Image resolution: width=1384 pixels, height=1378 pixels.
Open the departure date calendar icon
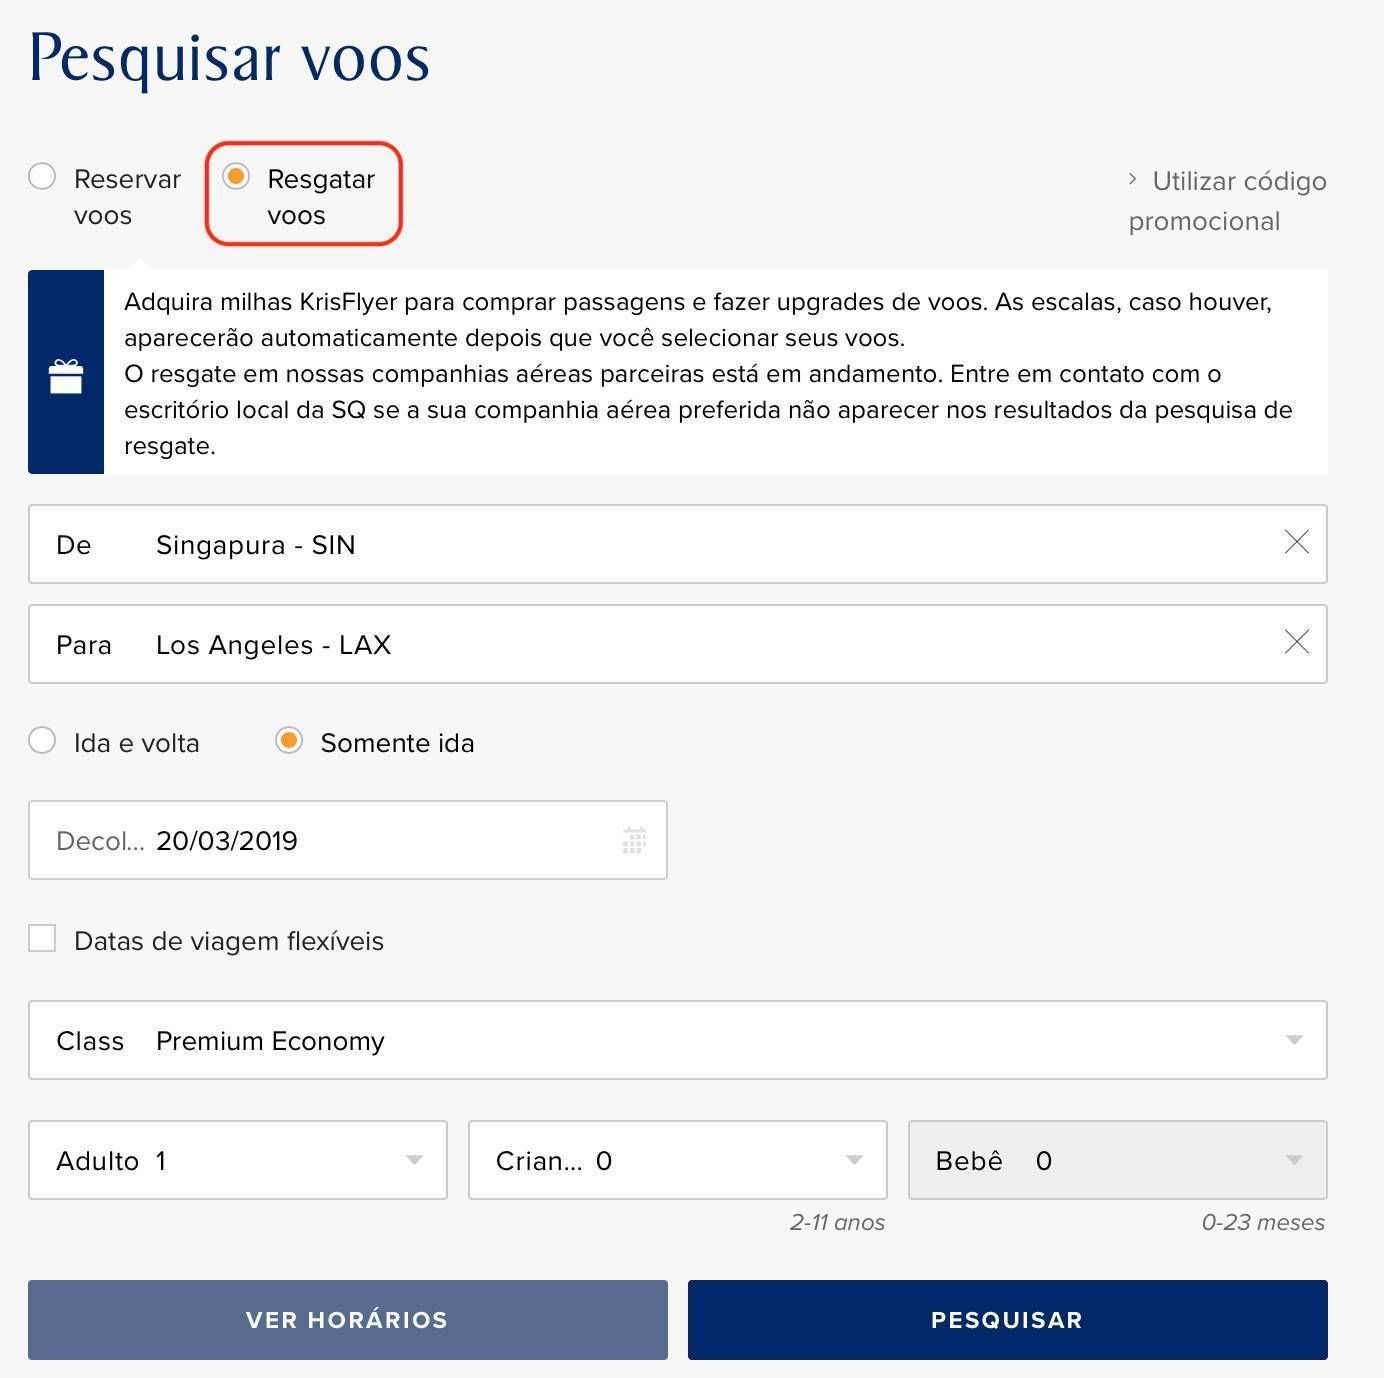[634, 840]
